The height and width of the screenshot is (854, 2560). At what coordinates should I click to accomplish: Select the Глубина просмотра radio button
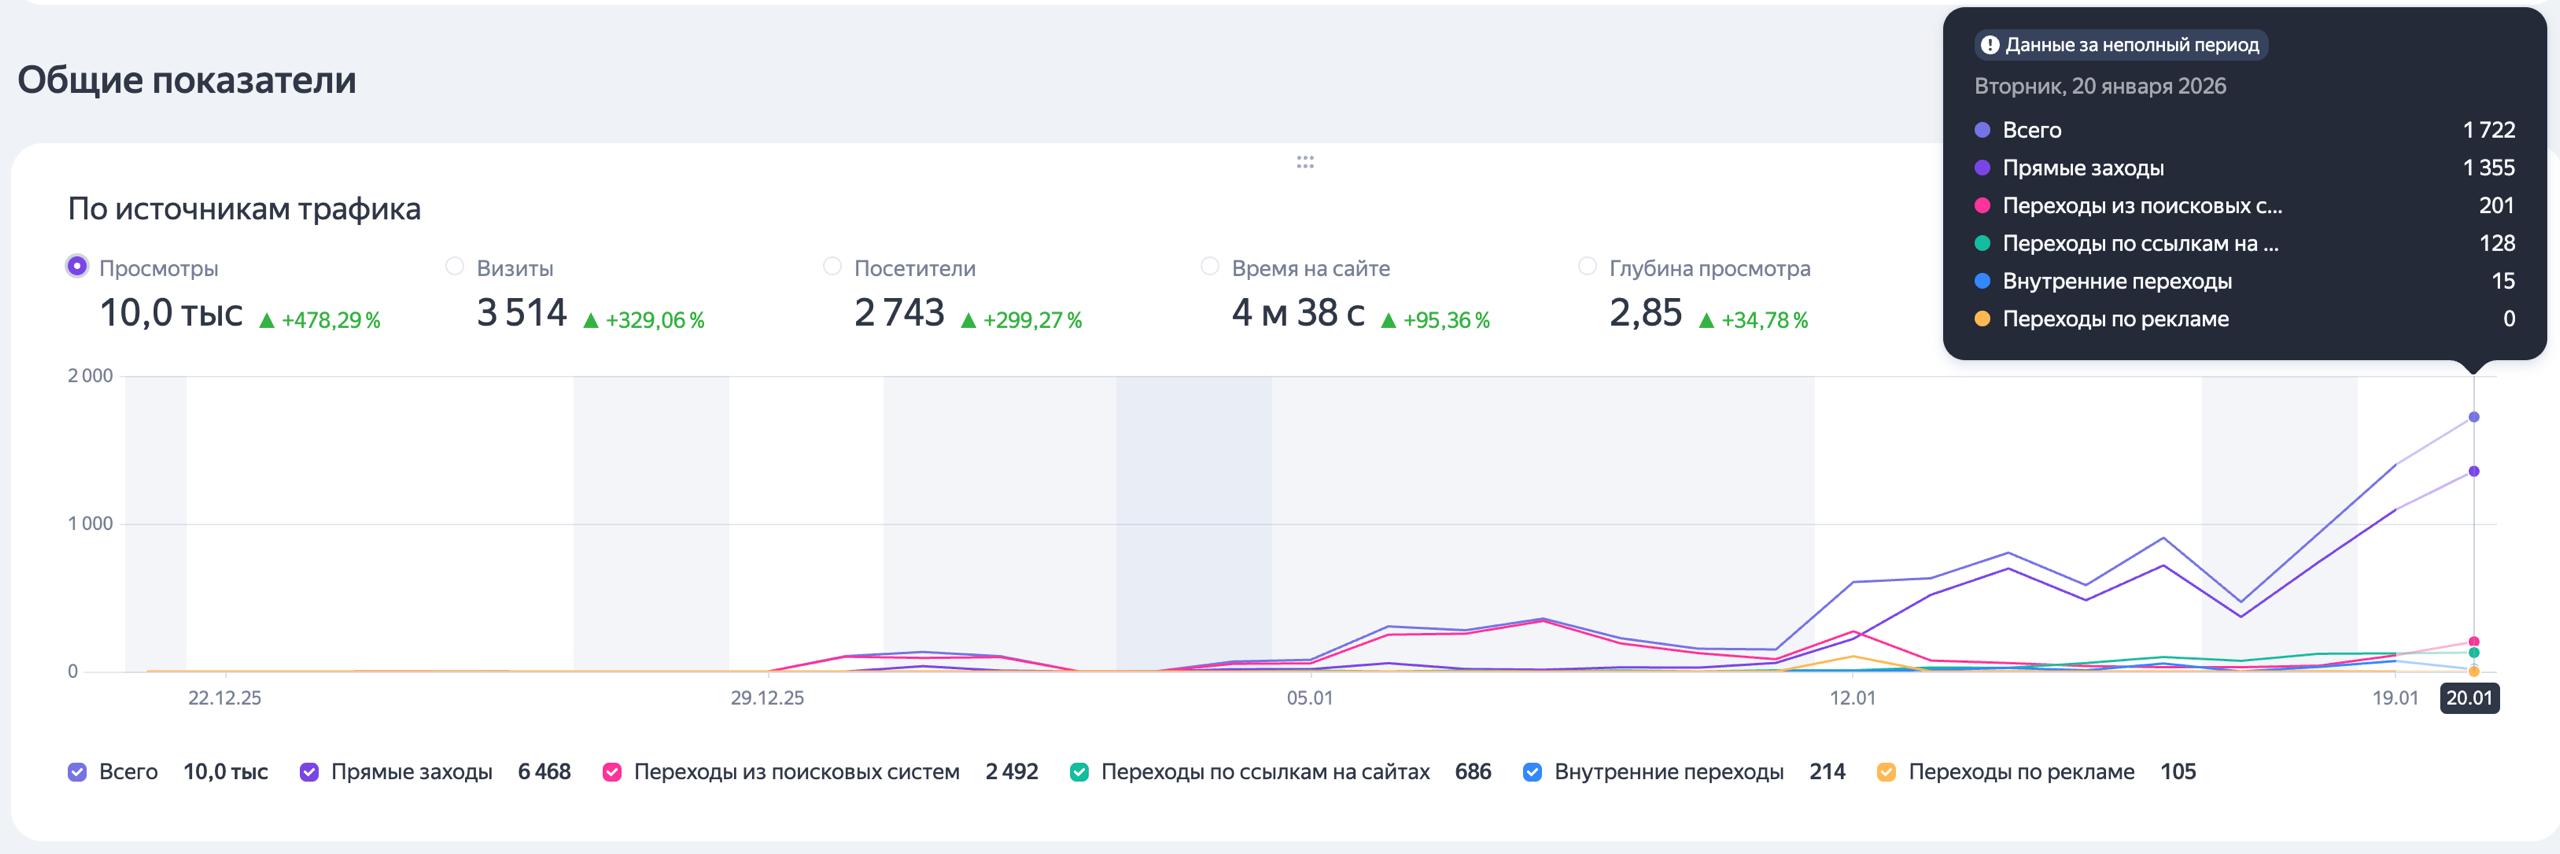point(1587,266)
